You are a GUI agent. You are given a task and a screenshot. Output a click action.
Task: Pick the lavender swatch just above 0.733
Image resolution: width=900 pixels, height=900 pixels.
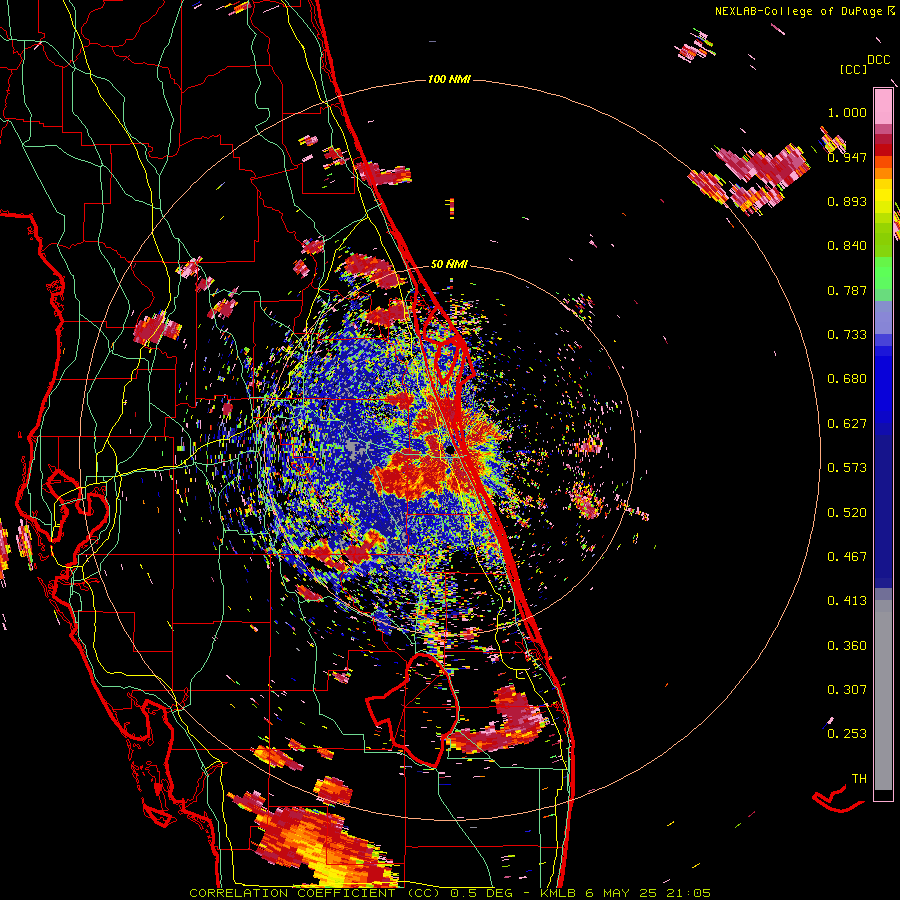pos(883,317)
